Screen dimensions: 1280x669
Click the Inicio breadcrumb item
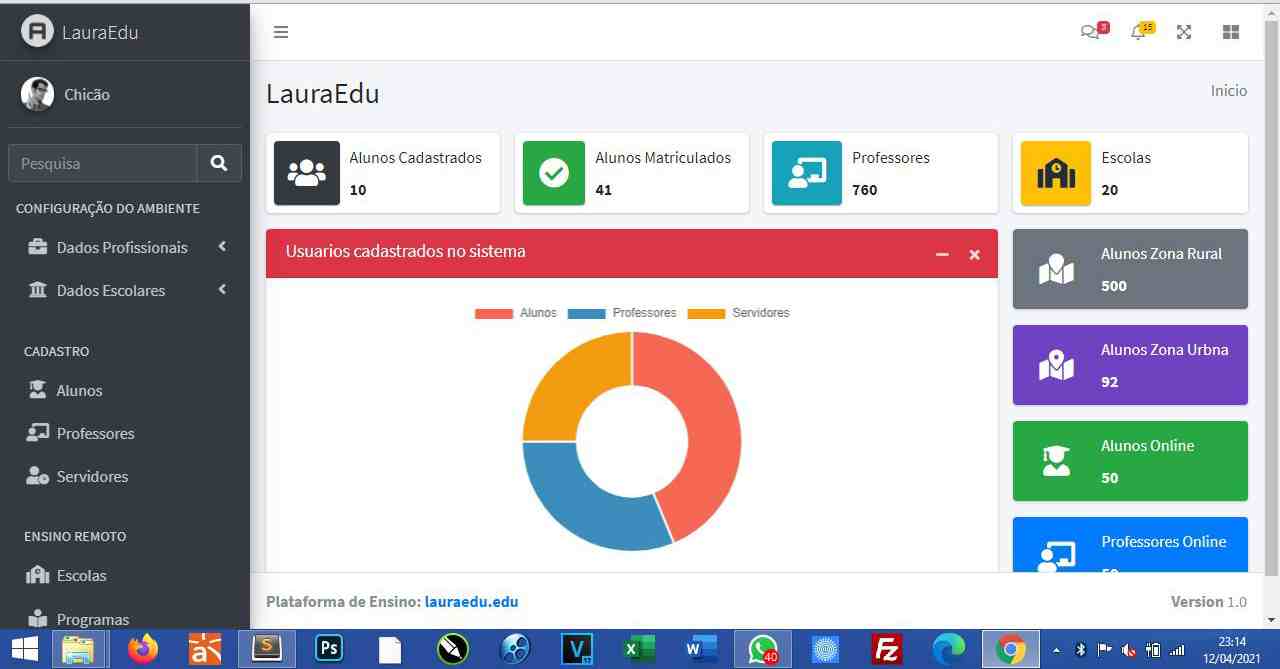click(x=1228, y=90)
